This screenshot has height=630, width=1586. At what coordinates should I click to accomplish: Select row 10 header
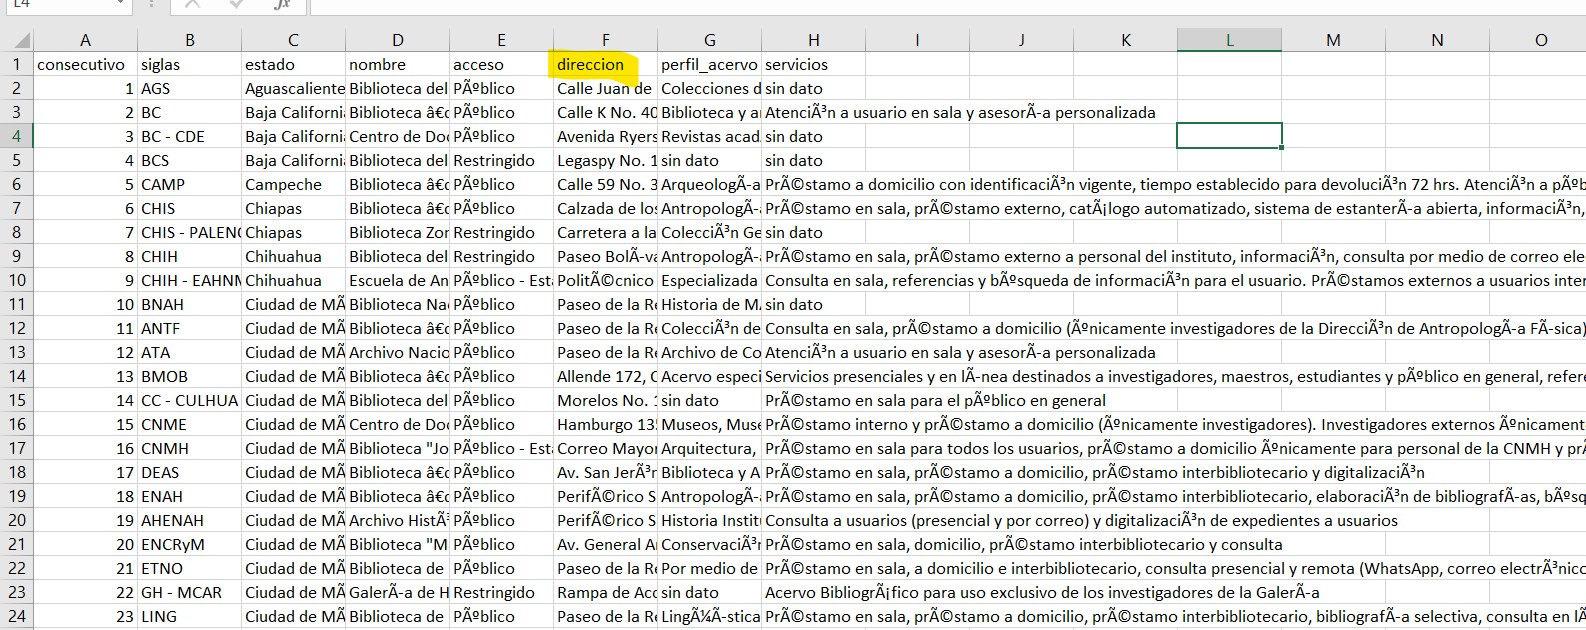pos(17,280)
